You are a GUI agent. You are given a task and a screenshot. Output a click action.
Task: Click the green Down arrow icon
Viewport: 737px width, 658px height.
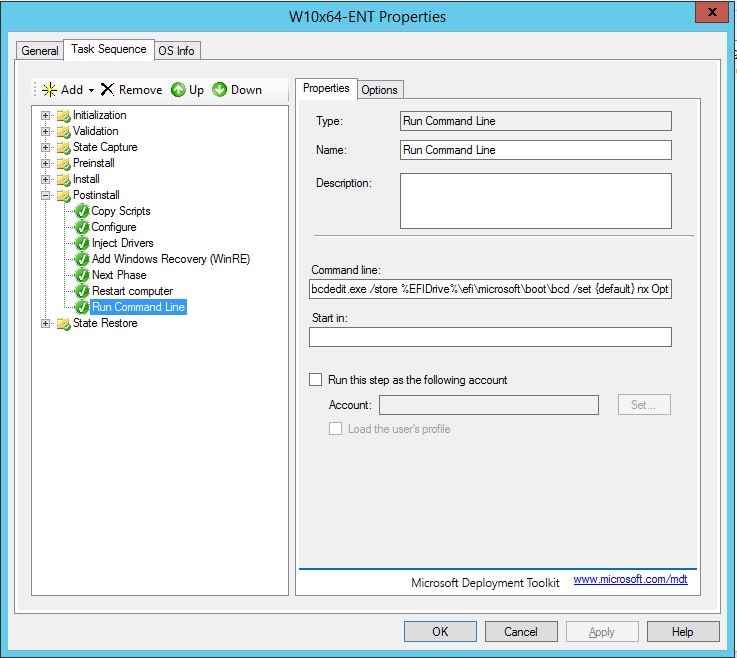tap(219, 89)
